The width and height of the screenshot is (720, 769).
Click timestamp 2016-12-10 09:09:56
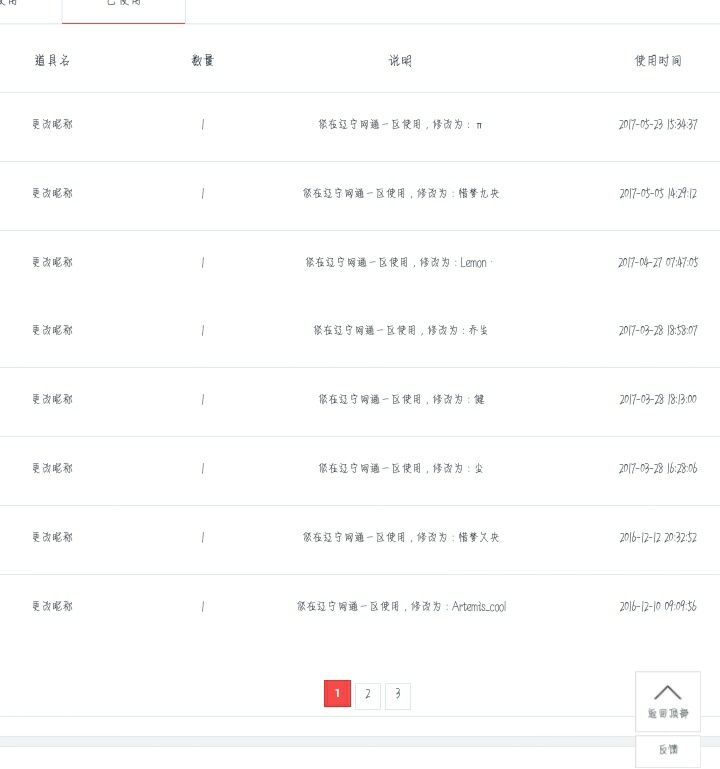tap(658, 606)
